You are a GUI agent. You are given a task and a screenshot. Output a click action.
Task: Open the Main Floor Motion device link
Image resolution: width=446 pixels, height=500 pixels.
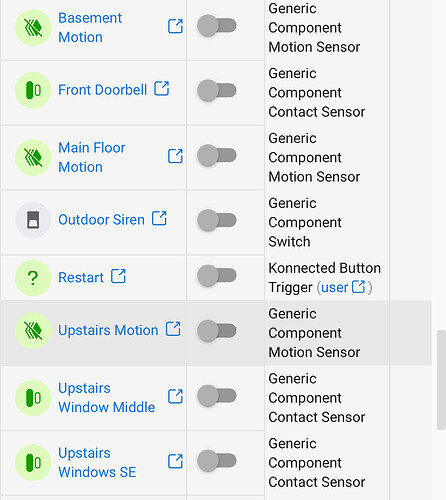[92, 157]
